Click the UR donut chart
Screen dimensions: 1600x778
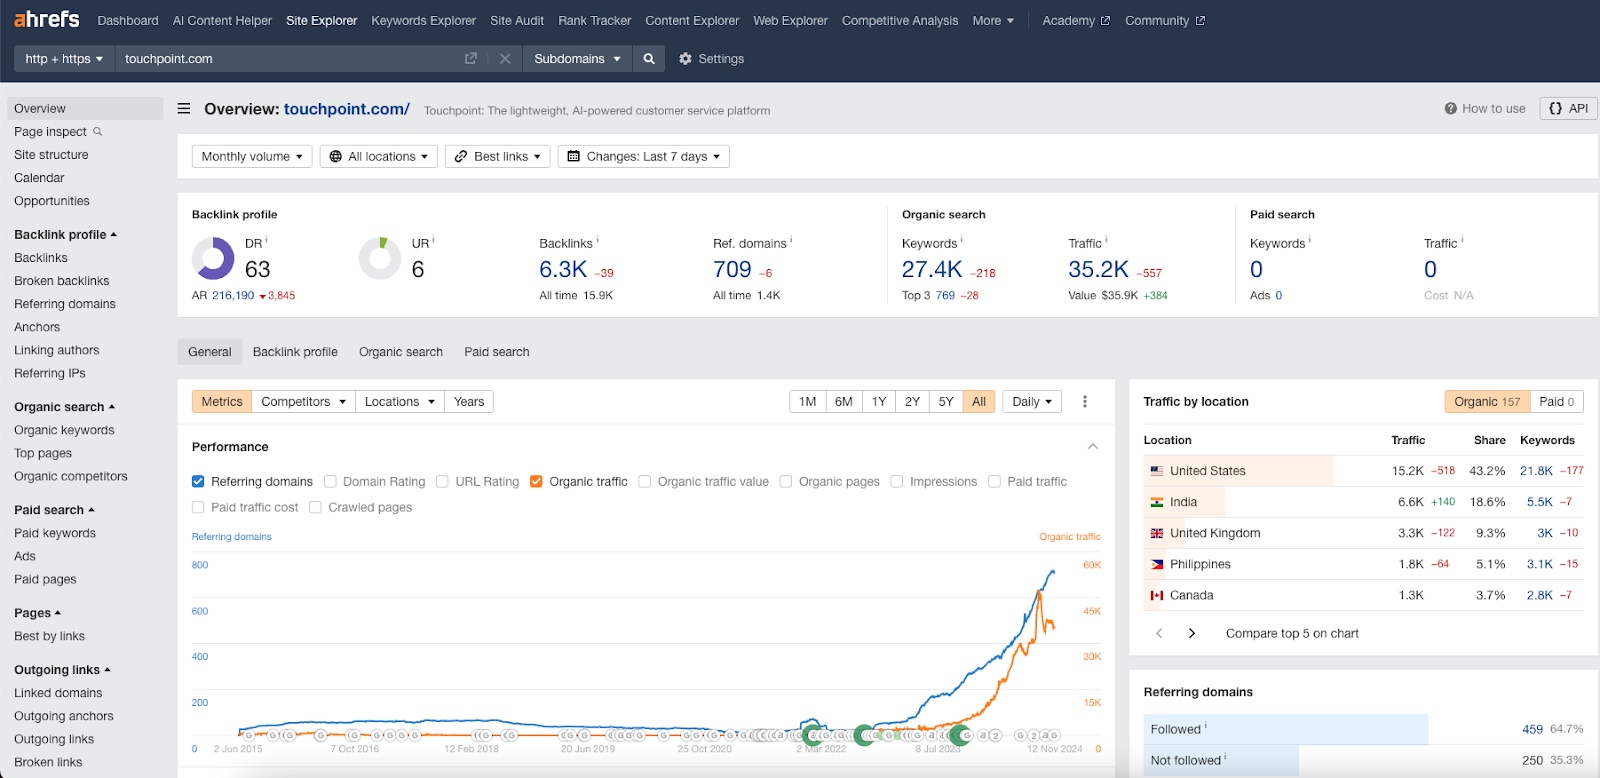[x=380, y=258]
